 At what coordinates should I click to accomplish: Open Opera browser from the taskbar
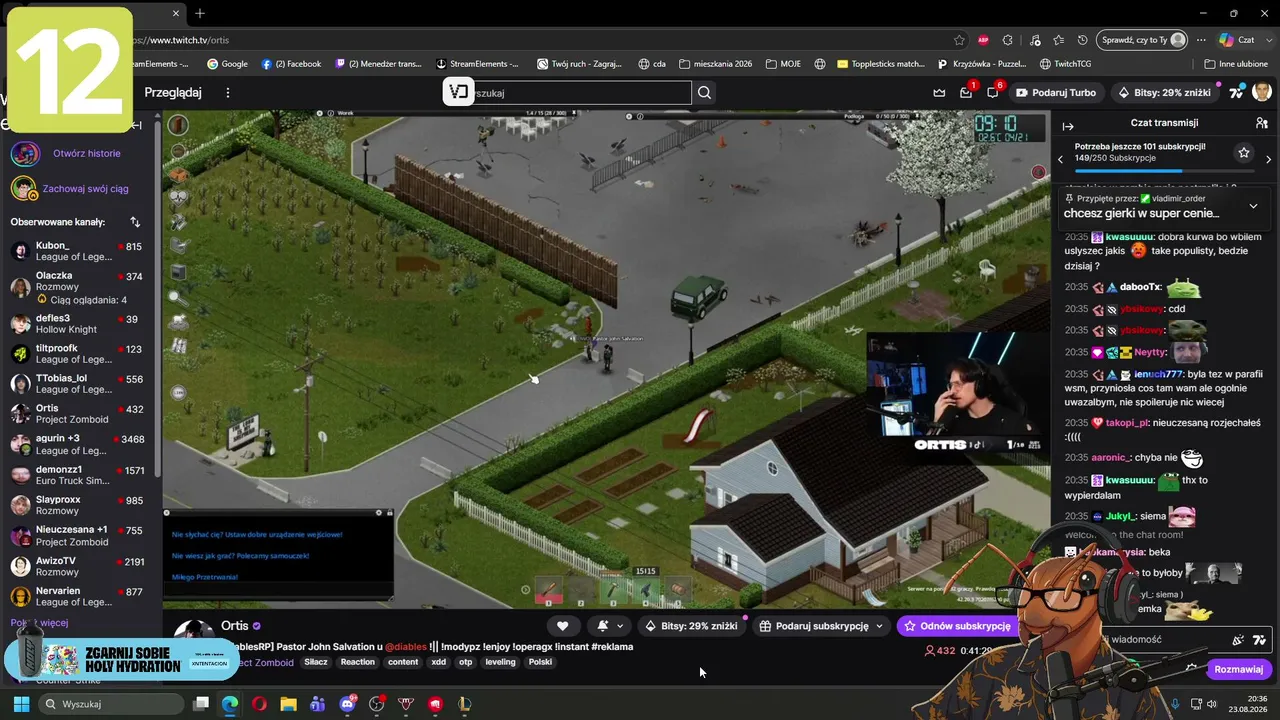point(259,704)
